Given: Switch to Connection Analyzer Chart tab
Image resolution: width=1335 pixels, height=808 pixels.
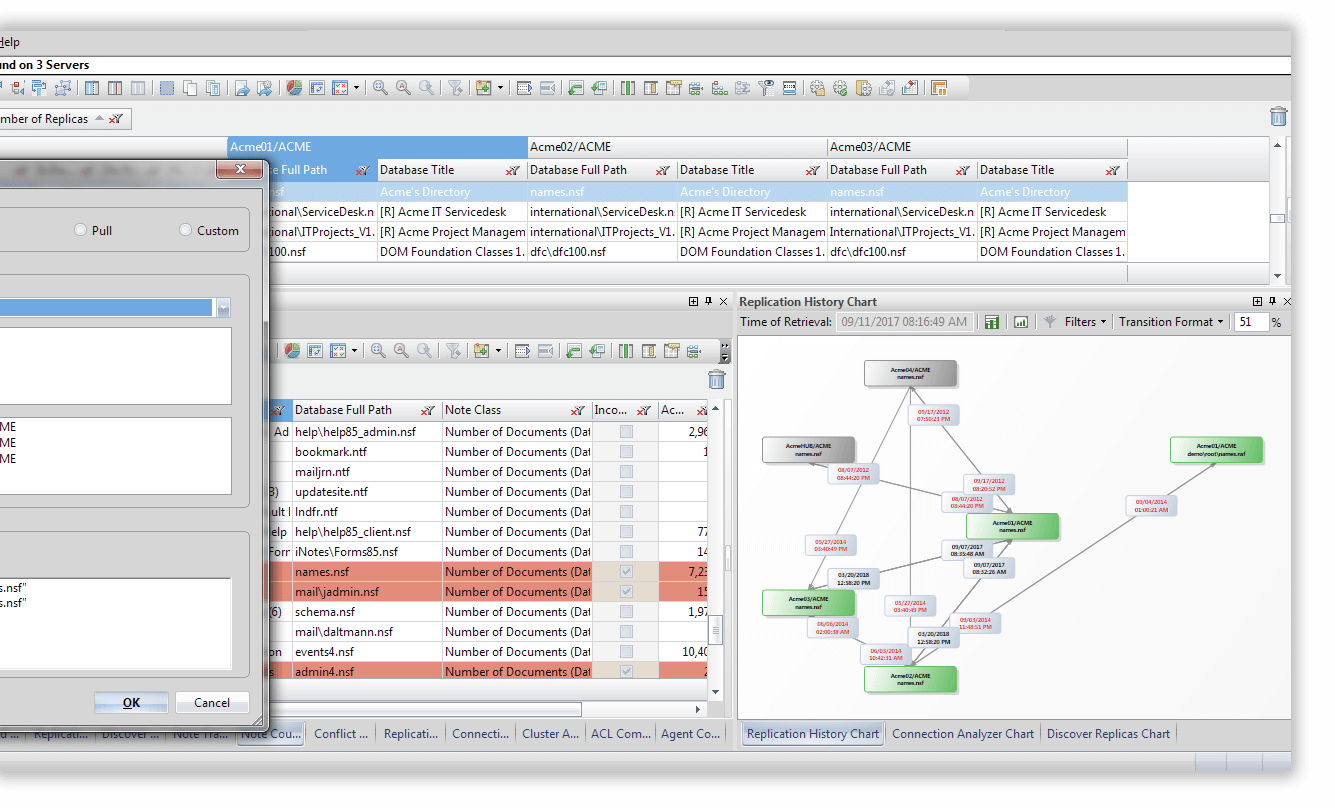Looking at the screenshot, I should point(962,734).
